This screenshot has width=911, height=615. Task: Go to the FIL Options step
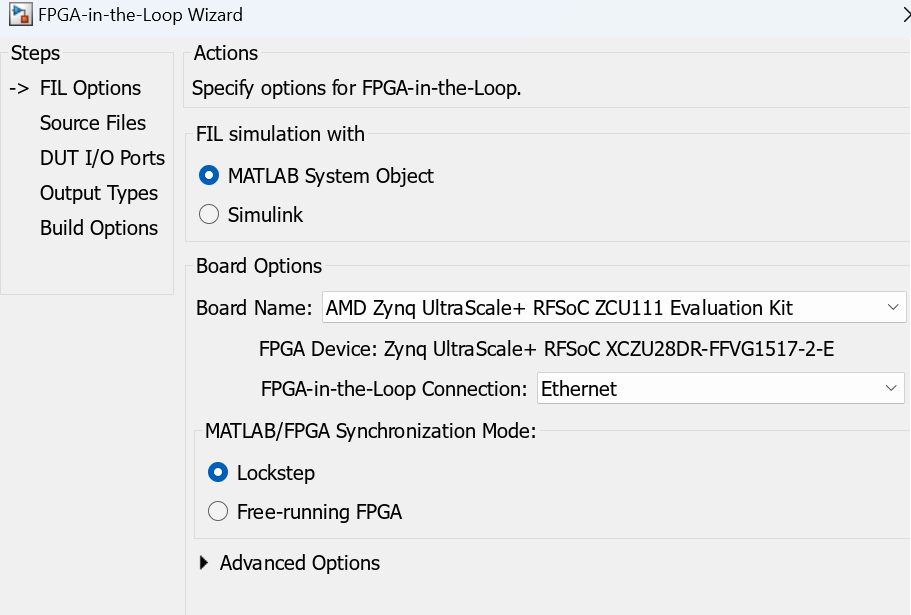[90, 88]
